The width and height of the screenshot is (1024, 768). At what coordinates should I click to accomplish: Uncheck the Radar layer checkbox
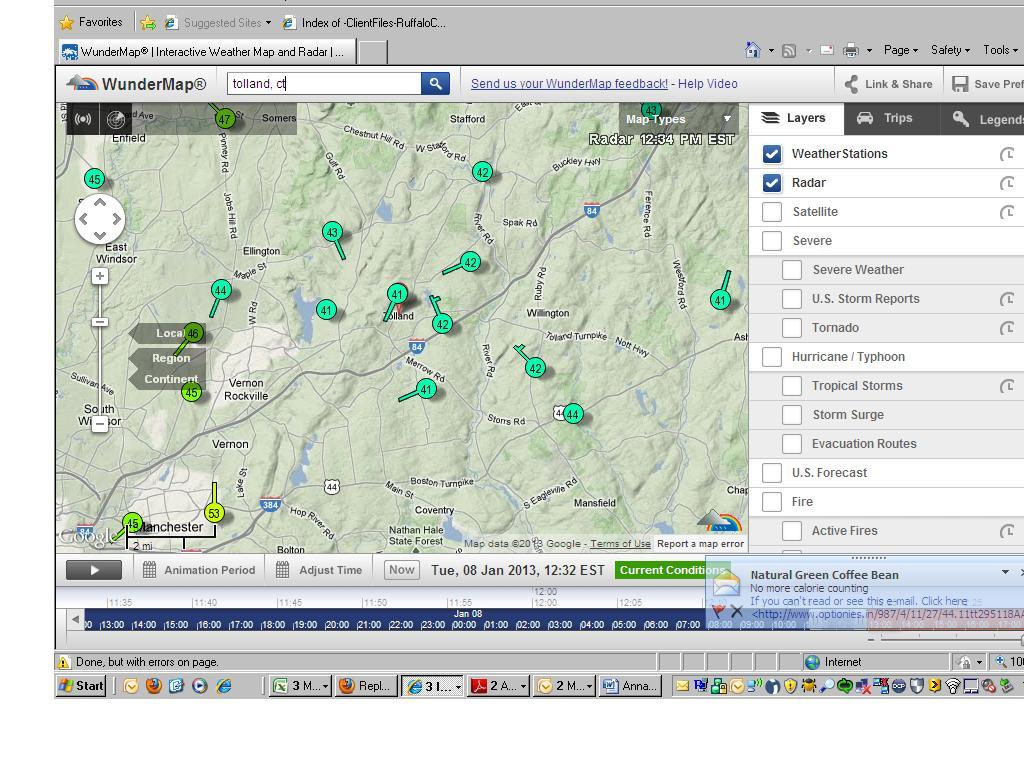point(771,183)
